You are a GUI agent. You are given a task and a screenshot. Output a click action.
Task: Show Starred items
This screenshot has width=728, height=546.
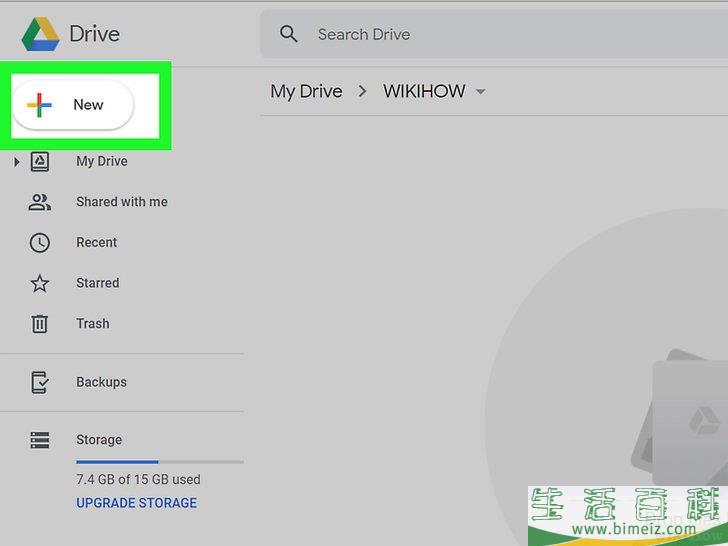[x=98, y=283]
